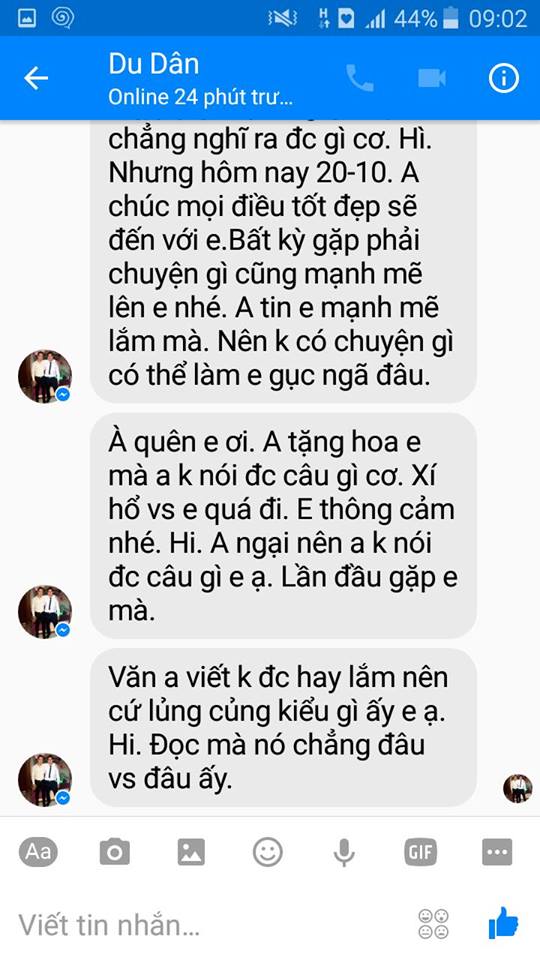
Task: Tap the microphone to record voice
Action: [344, 852]
